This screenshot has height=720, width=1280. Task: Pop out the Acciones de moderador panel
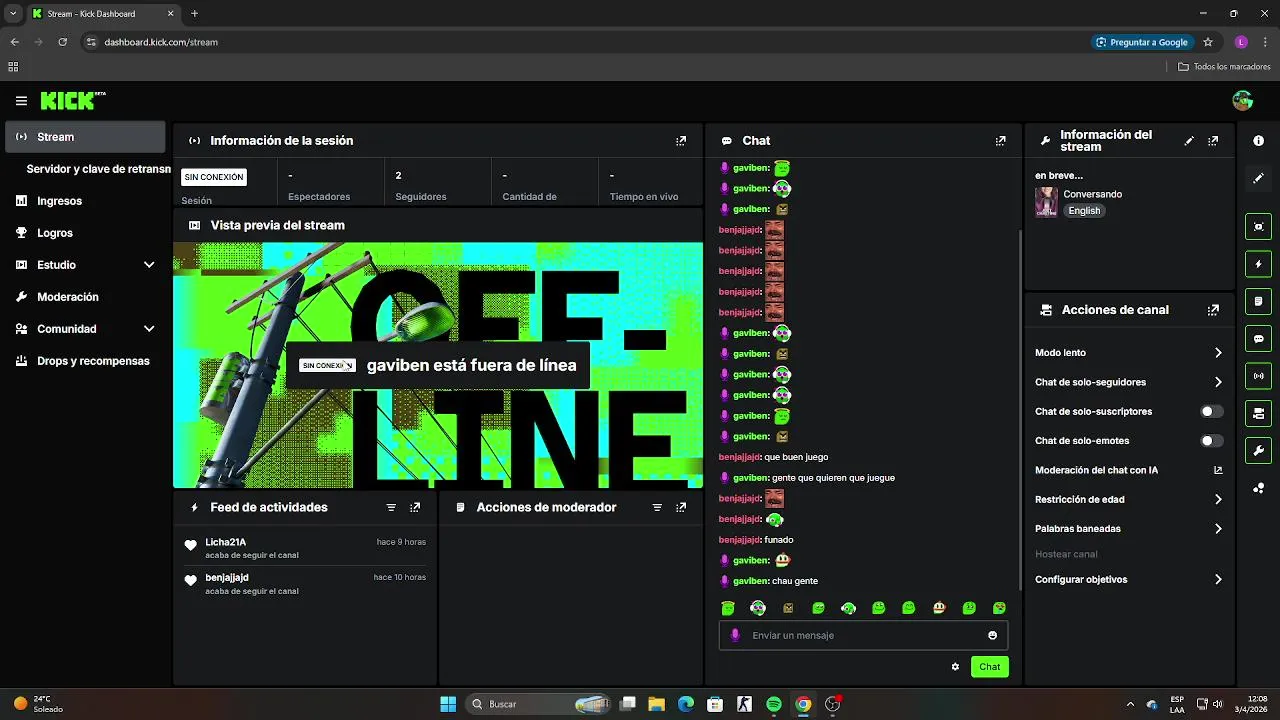click(681, 508)
